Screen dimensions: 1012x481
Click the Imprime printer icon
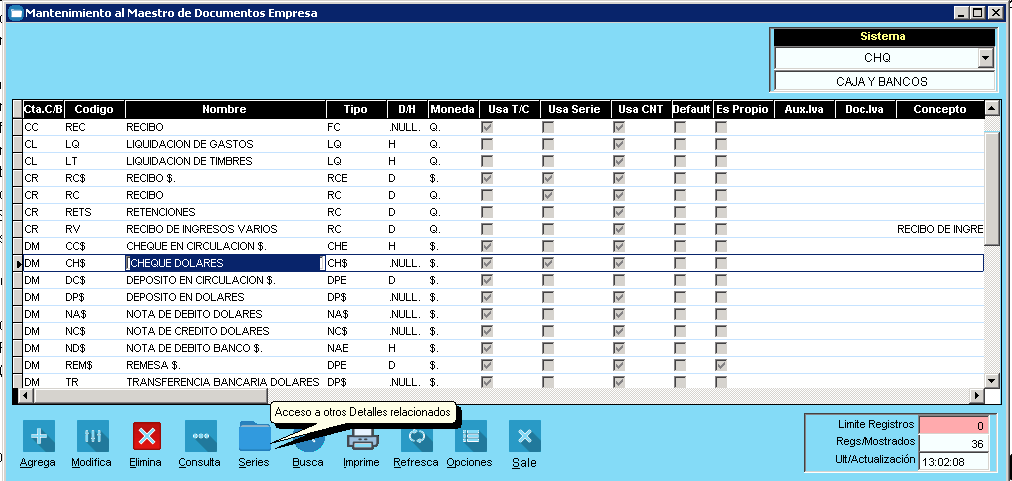pos(361,437)
